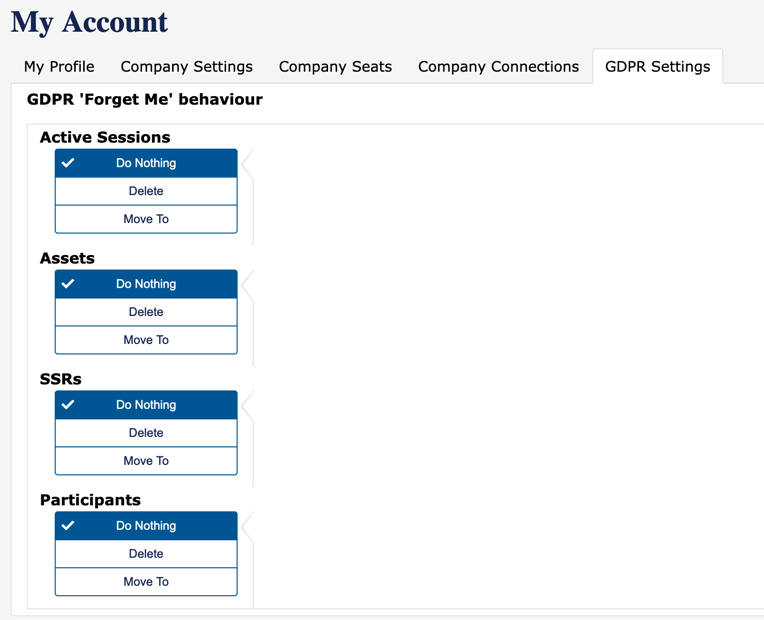Pick Move To under SSRs
The image size is (764, 620).
146,461
